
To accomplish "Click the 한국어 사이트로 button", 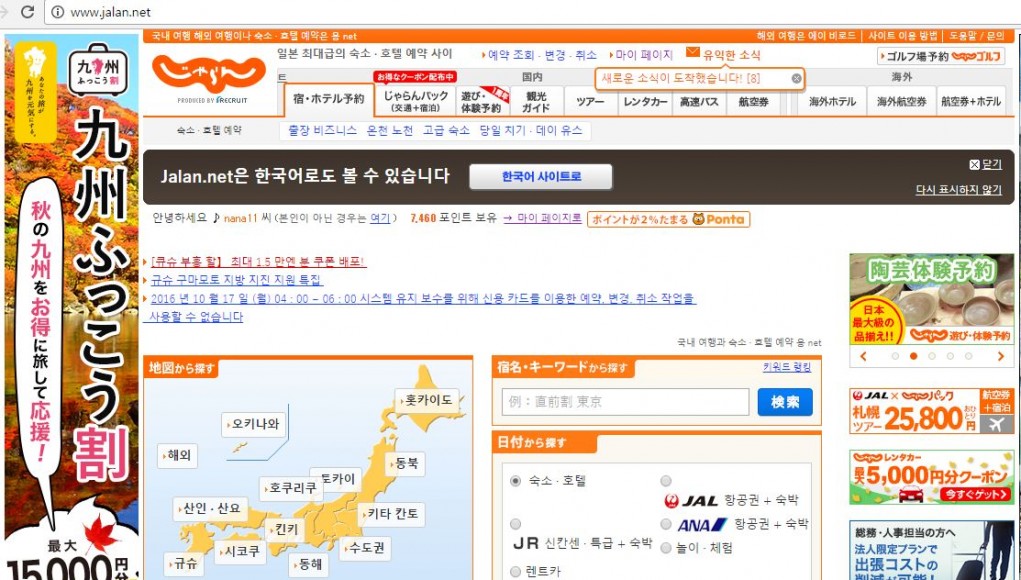I will [x=541, y=176].
